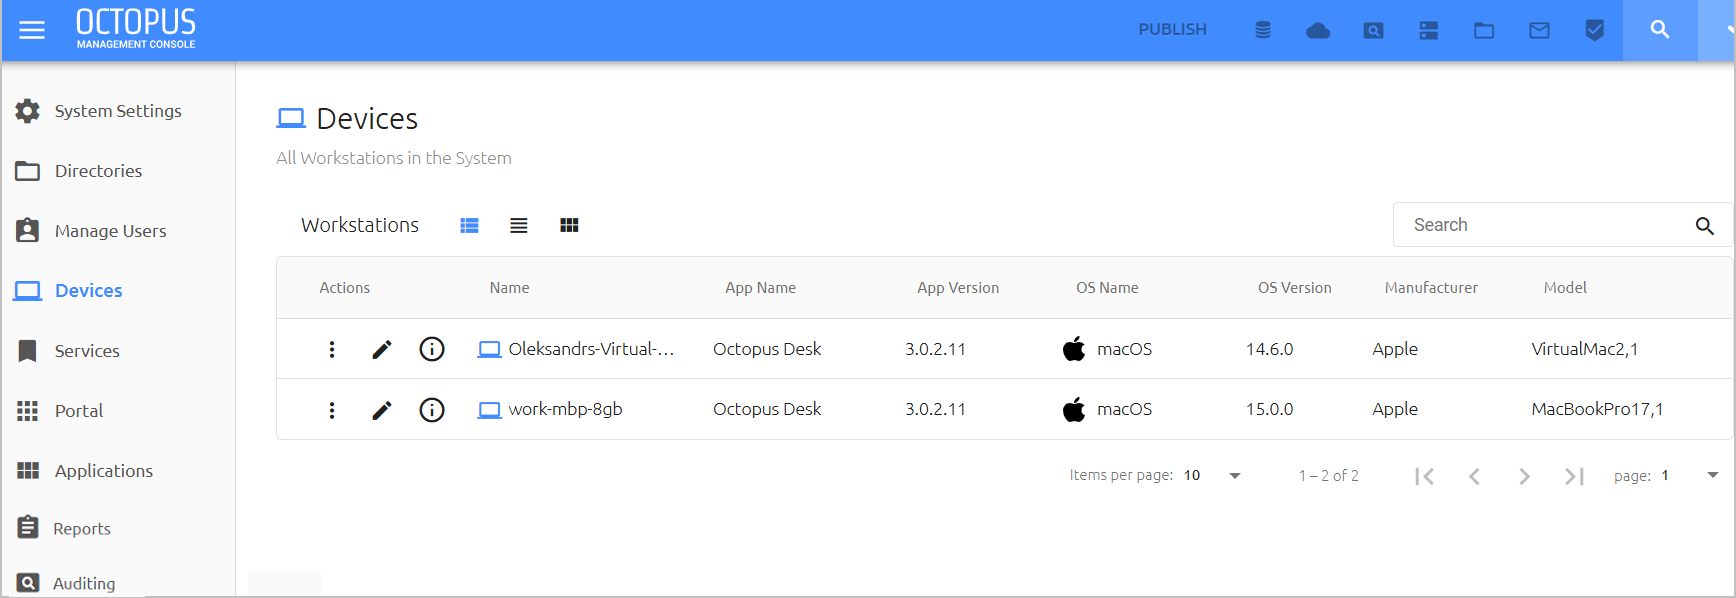This screenshot has height=598, width=1736.
Task: Go to System Settings
Action: [x=118, y=111]
